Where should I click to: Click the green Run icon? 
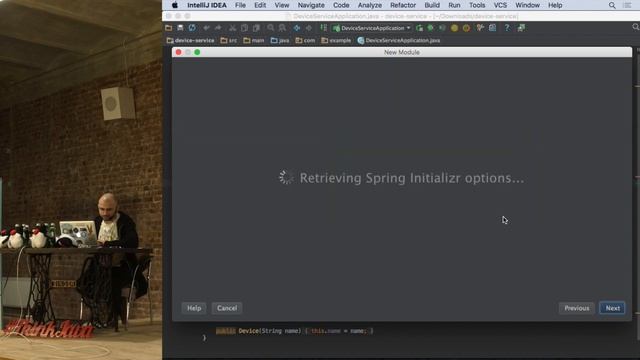coord(419,28)
